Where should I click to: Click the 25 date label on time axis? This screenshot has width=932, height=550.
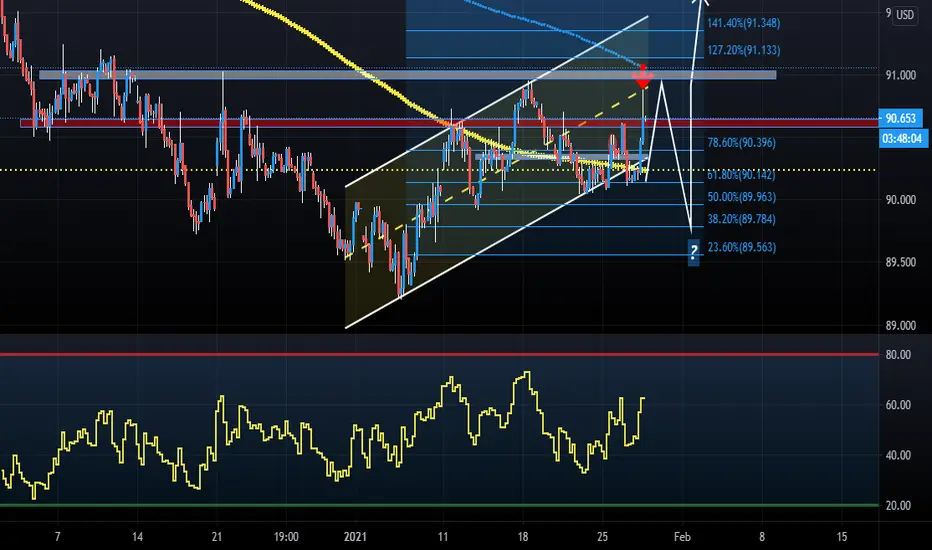pos(602,537)
